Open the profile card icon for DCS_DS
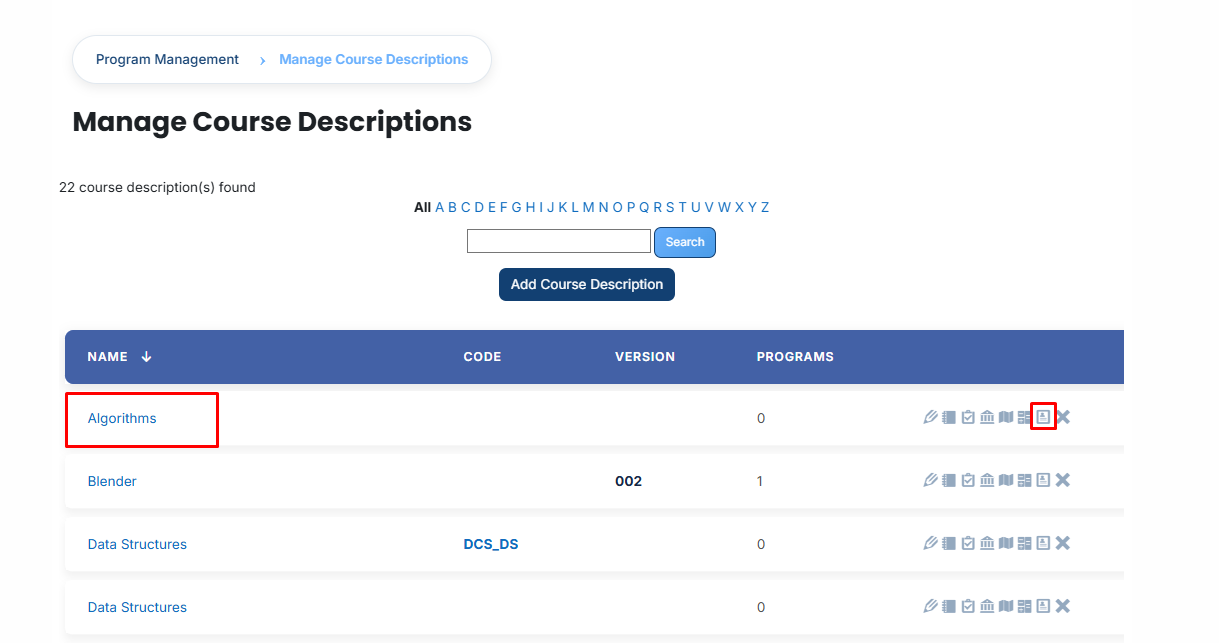The height and width of the screenshot is (643, 1219). tap(1043, 543)
